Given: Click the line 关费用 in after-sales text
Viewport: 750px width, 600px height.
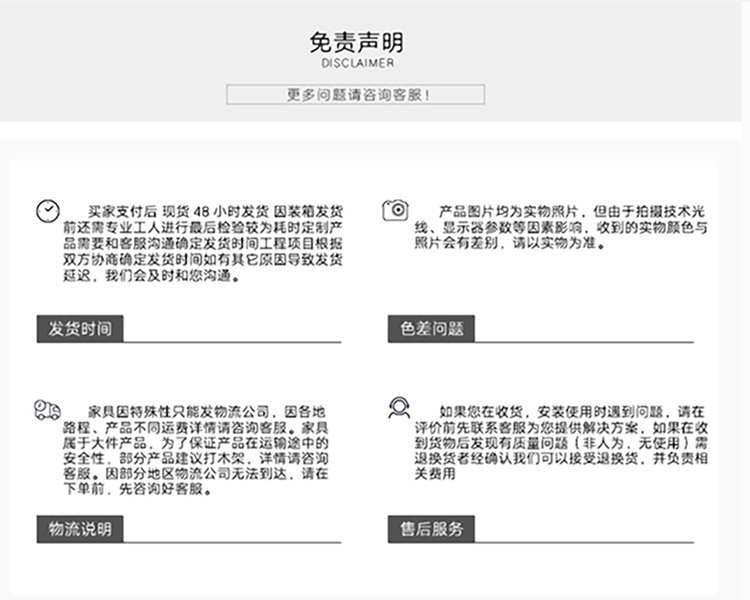Looking at the screenshot, I should click(x=435, y=474).
